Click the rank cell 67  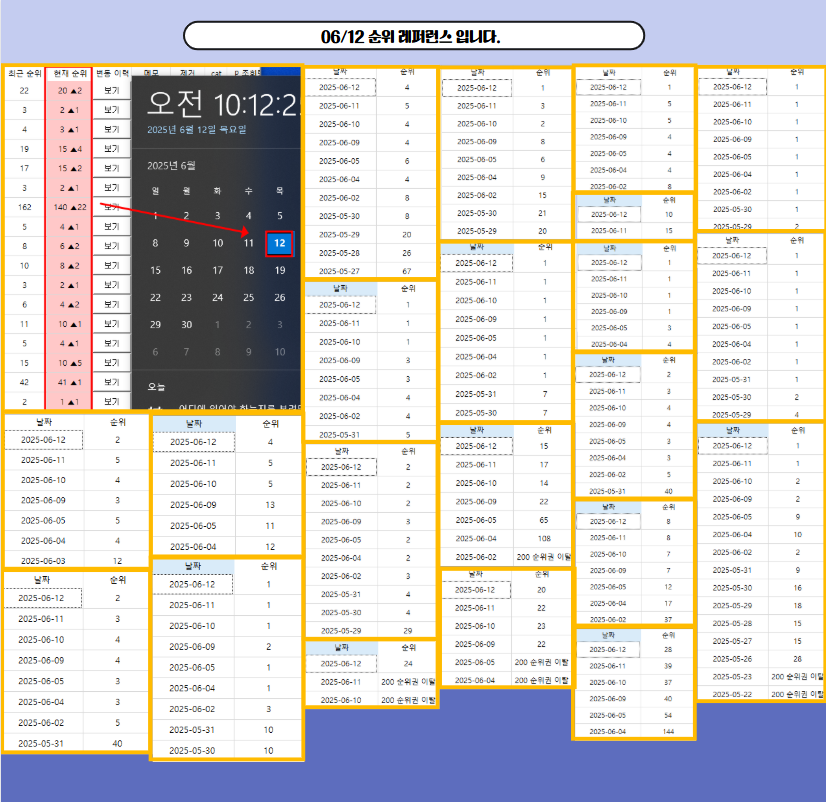pyautogui.click(x=407, y=271)
